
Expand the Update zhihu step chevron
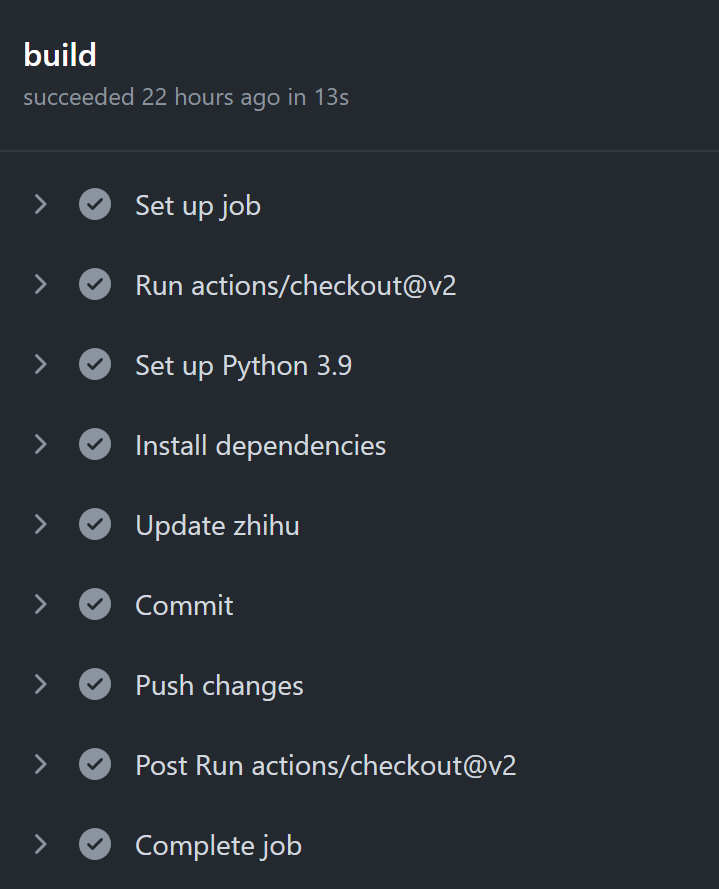coord(40,525)
